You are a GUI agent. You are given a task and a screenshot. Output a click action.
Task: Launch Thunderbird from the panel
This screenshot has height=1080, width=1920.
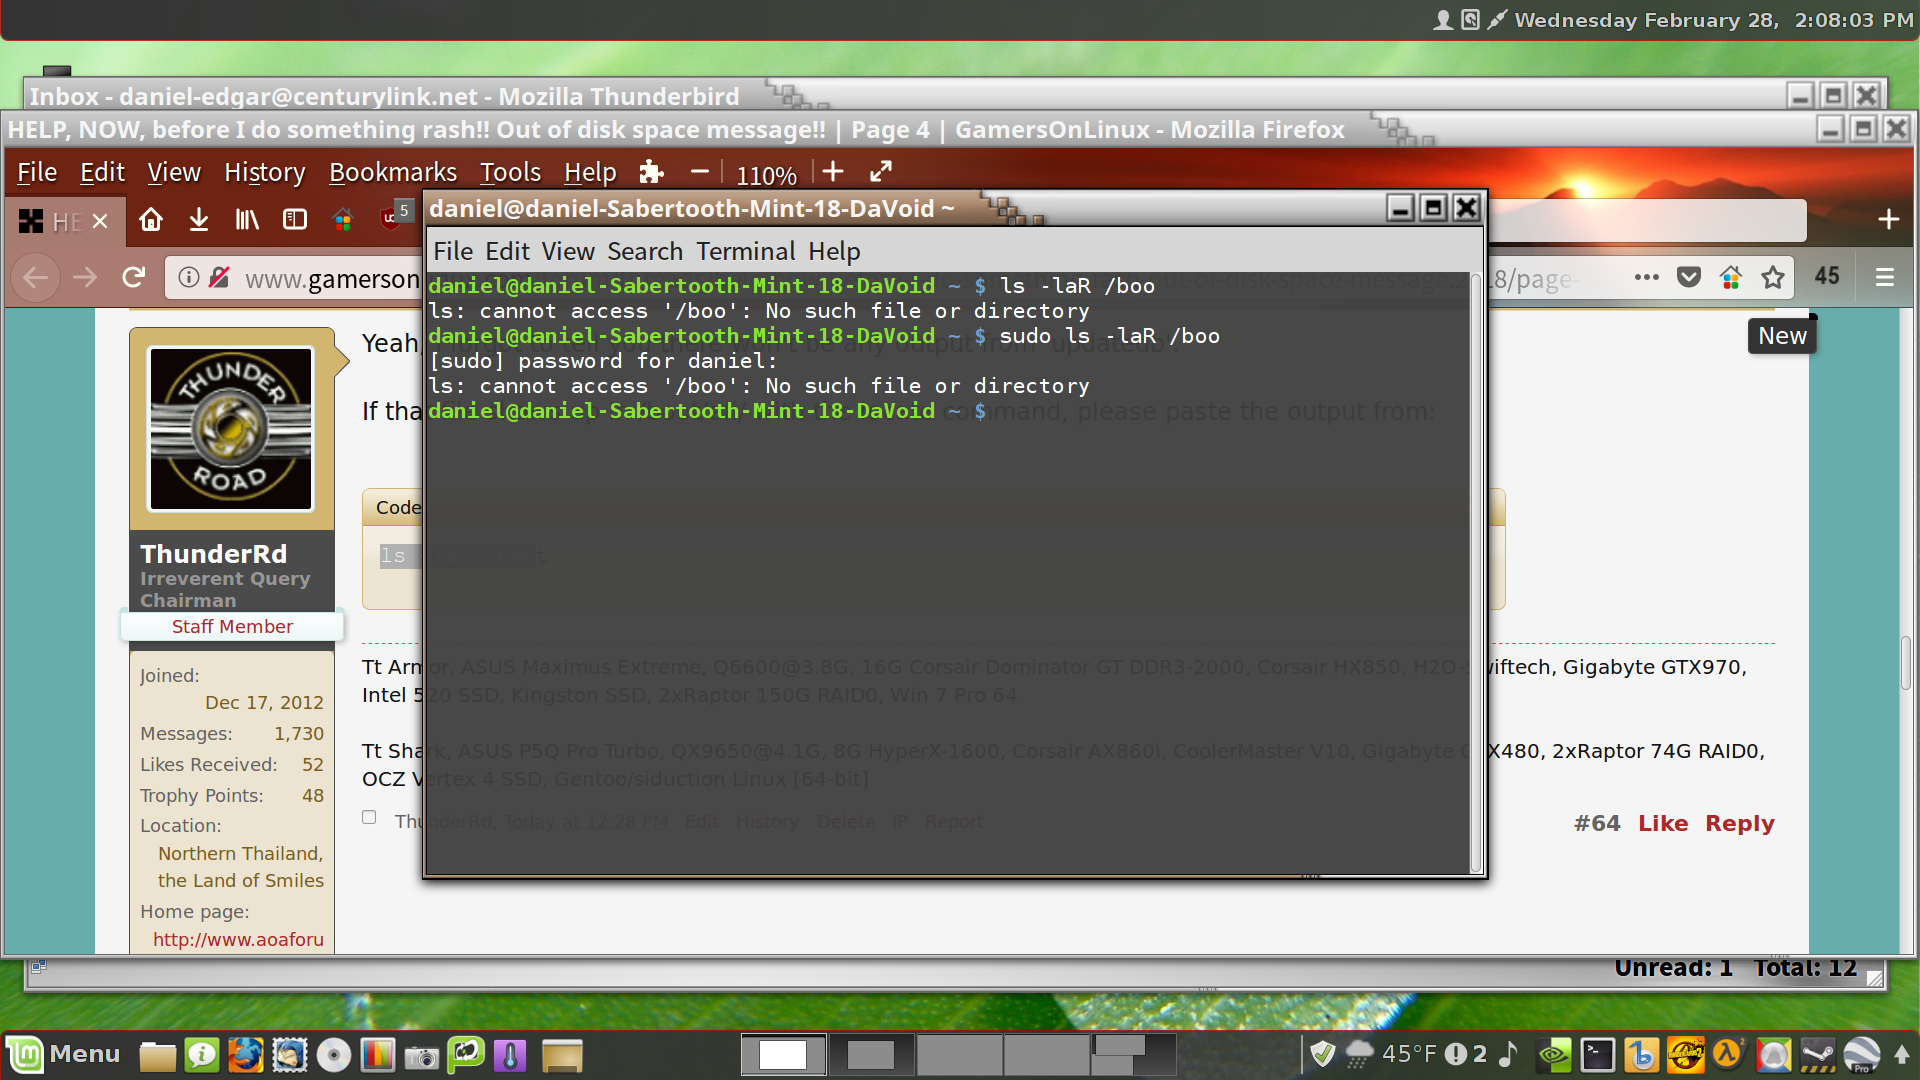[x=290, y=1055]
